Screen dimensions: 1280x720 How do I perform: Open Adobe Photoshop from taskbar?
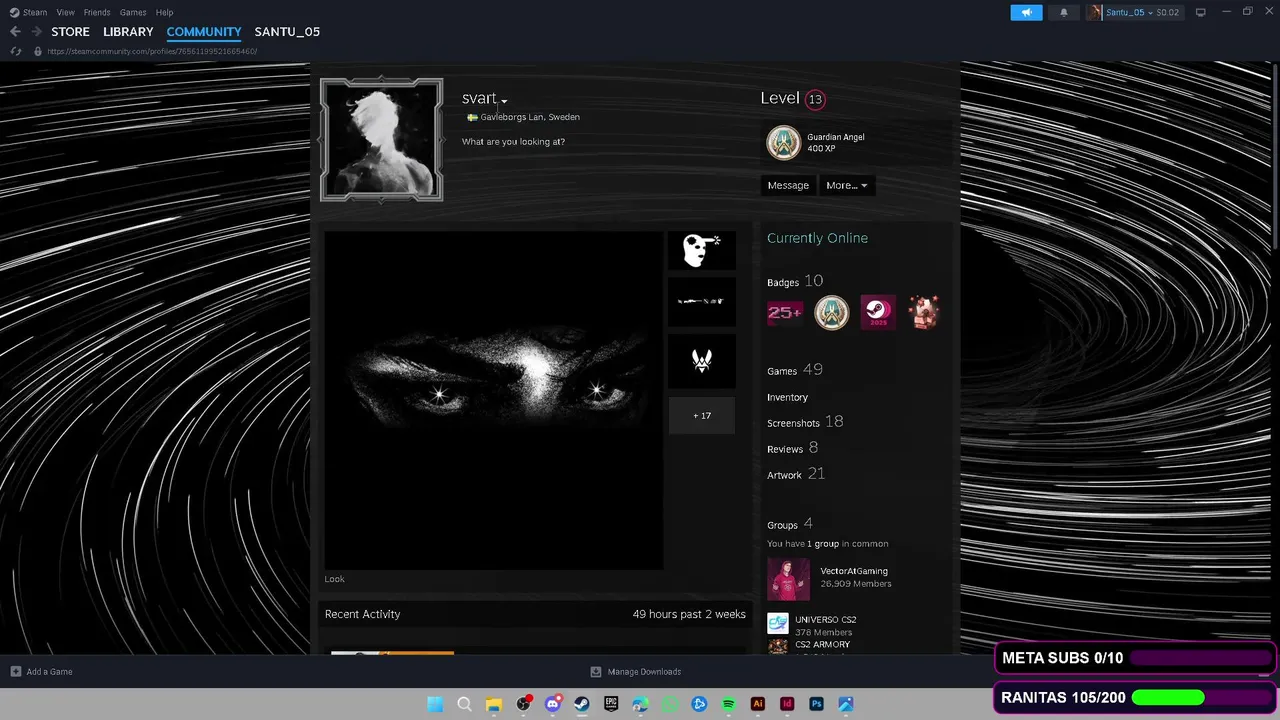pos(816,704)
